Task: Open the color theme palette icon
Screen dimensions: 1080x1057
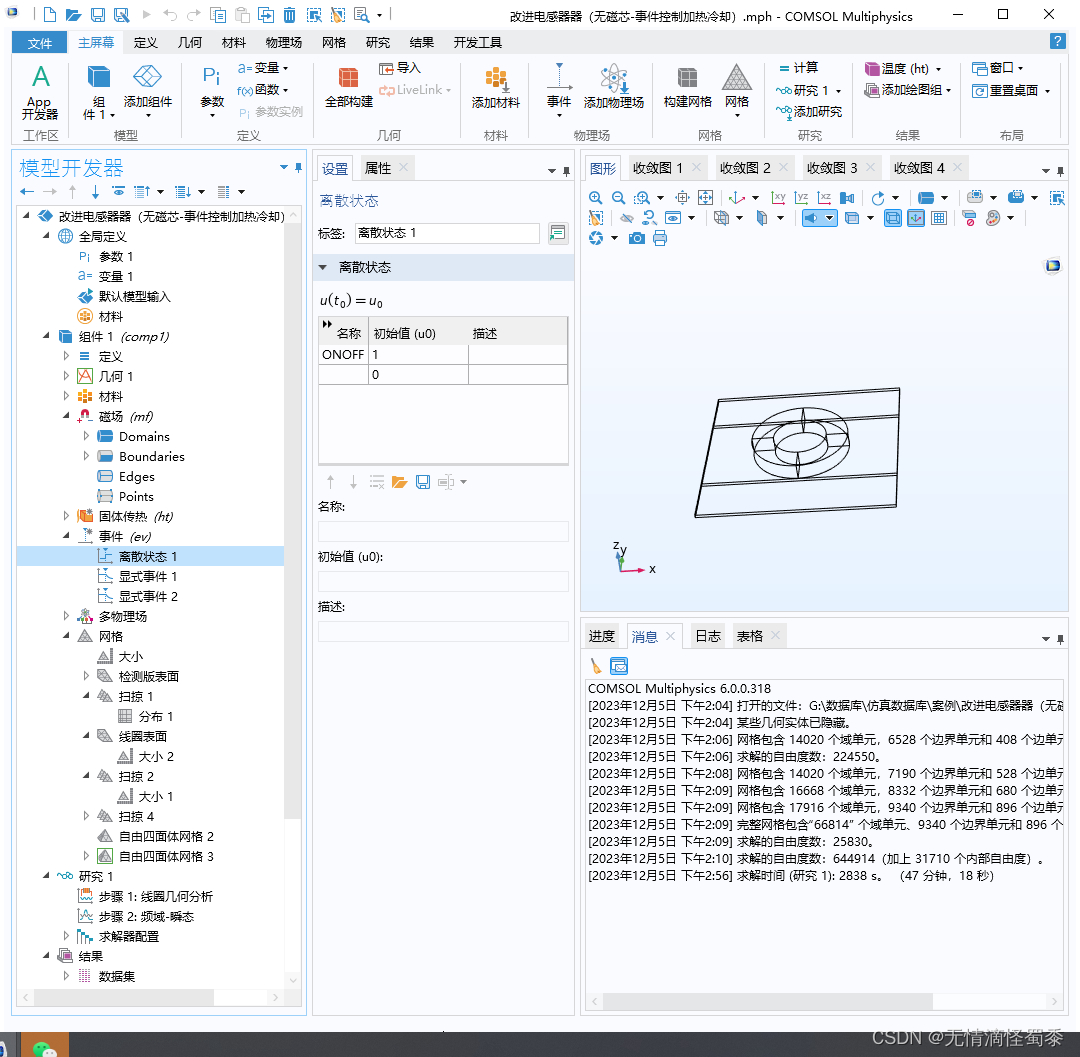Action: click(993, 218)
